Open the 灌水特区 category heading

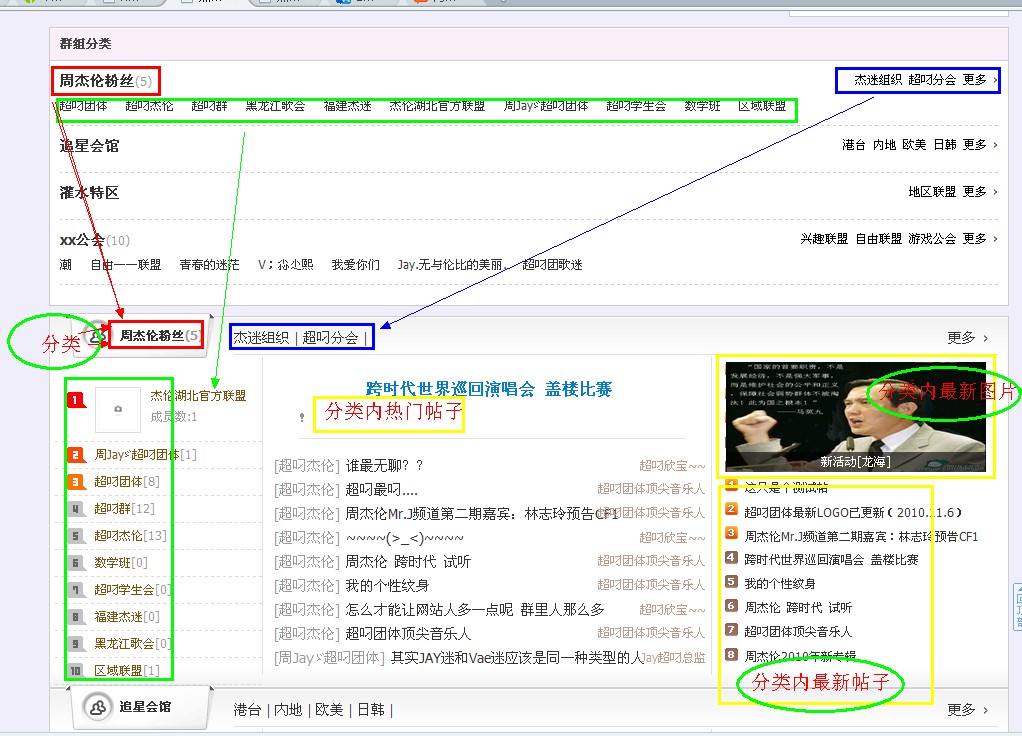(89, 192)
